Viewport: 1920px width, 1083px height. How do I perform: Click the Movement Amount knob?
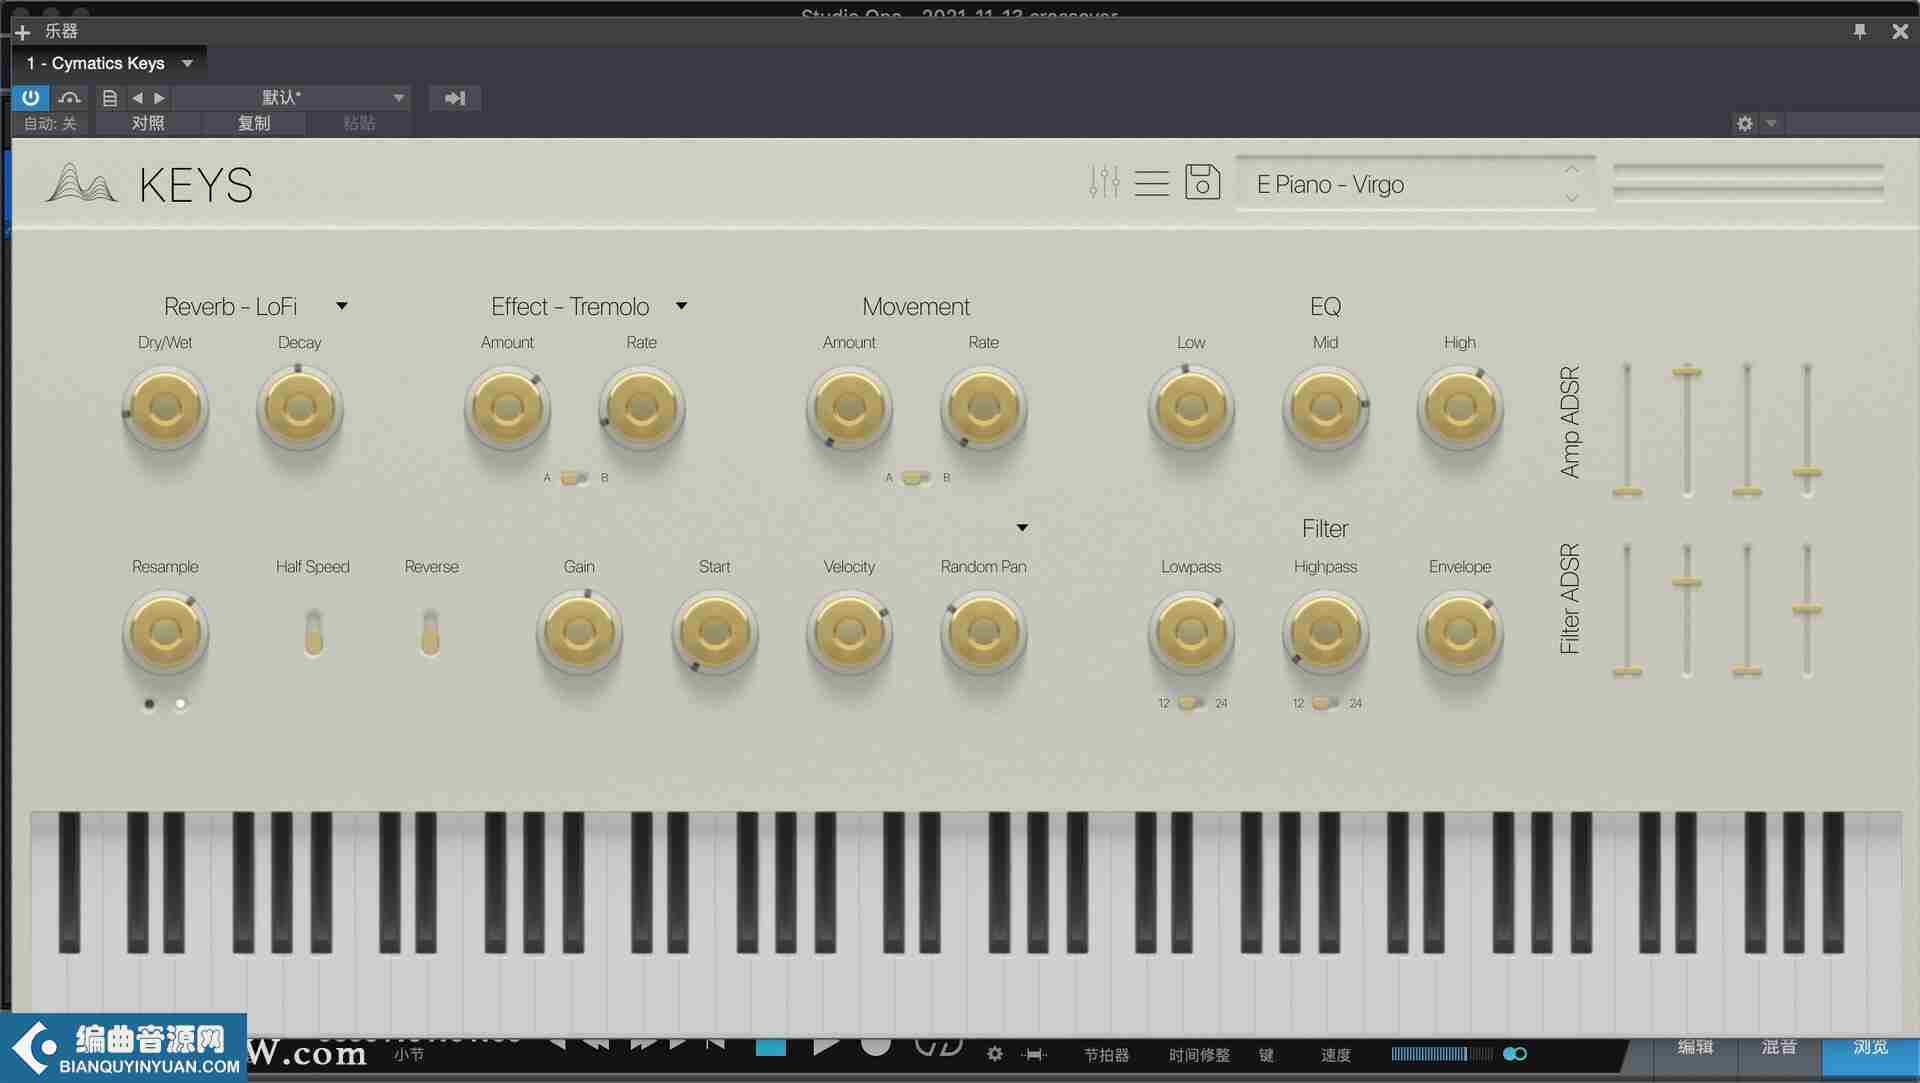point(849,408)
